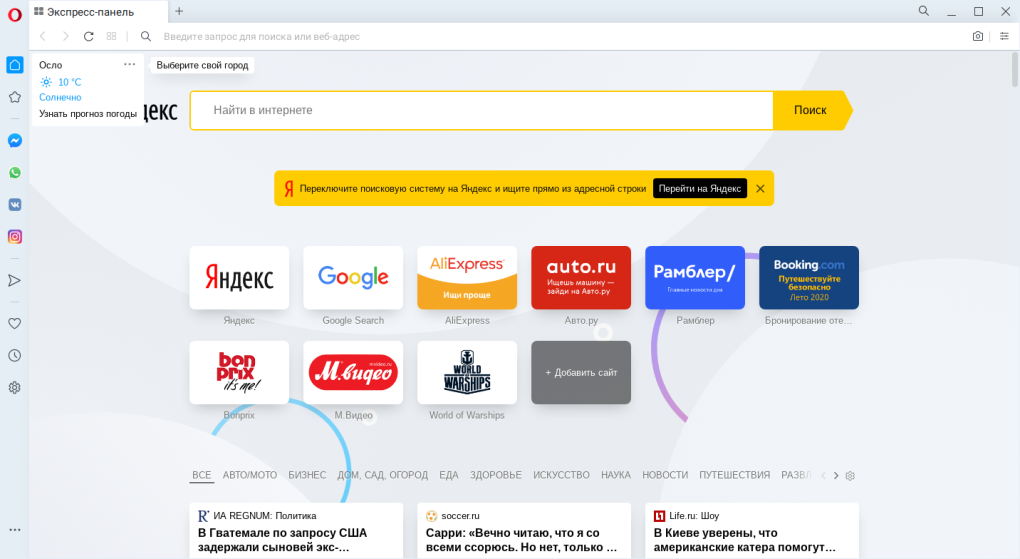Open sidebar setup three-dots at bottom

click(x=14, y=530)
